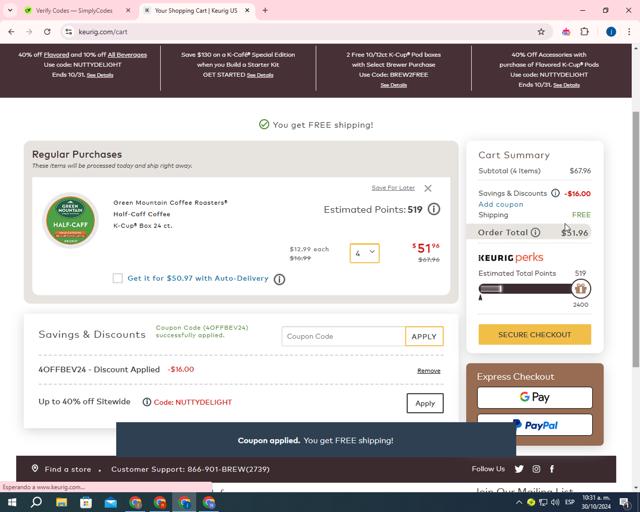The image size is (640, 512).
Task: Switch to Verify Codes SimplyCodes tab
Action: click(x=75, y=11)
